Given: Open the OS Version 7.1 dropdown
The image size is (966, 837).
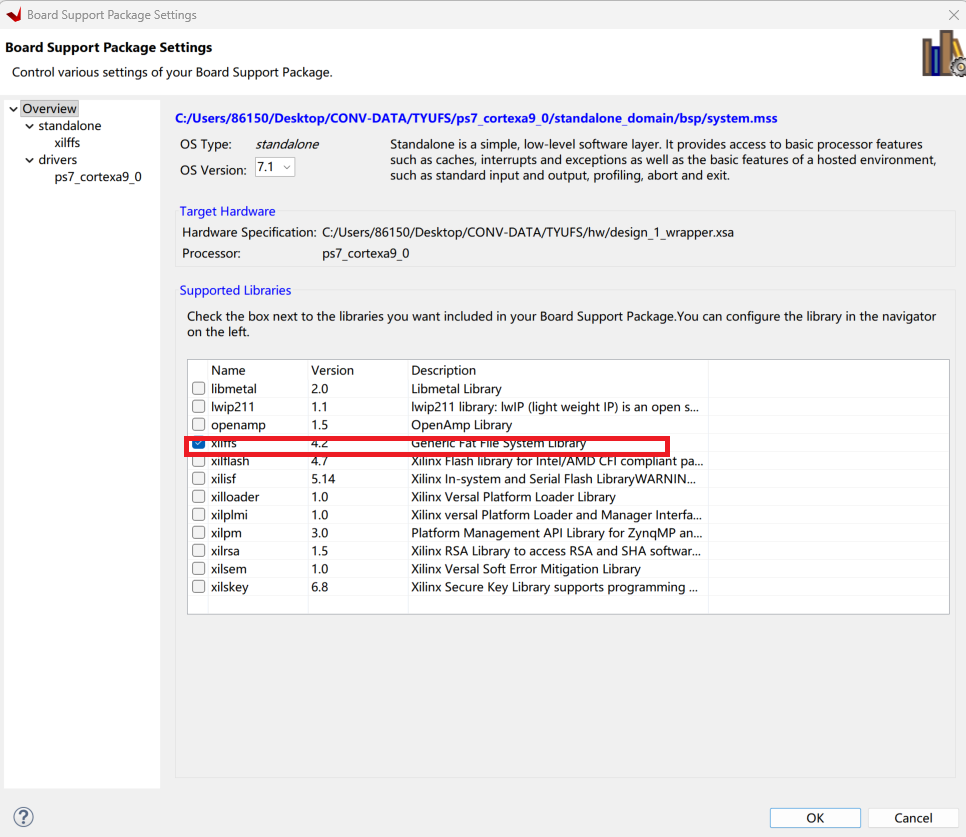Looking at the screenshot, I should click(275, 167).
